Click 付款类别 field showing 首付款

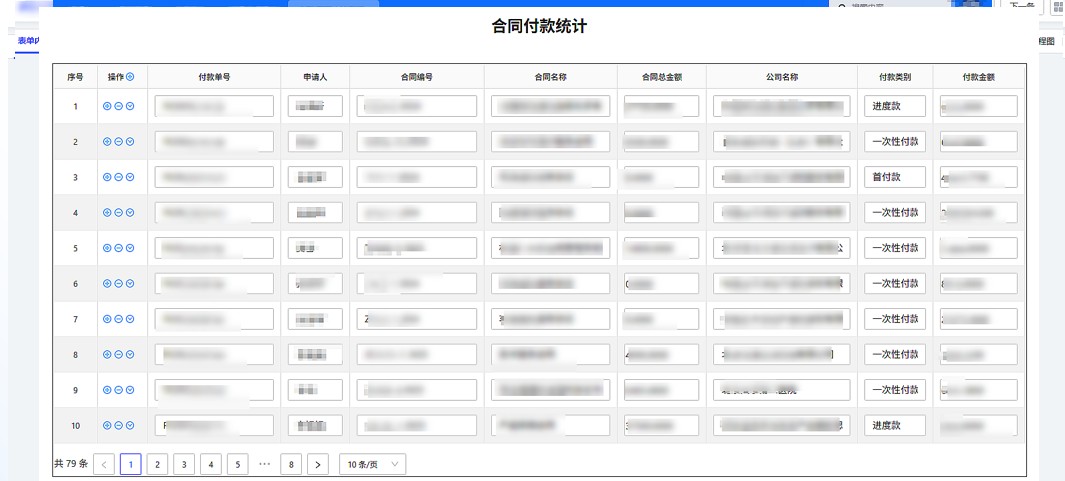pyautogui.click(x=895, y=177)
